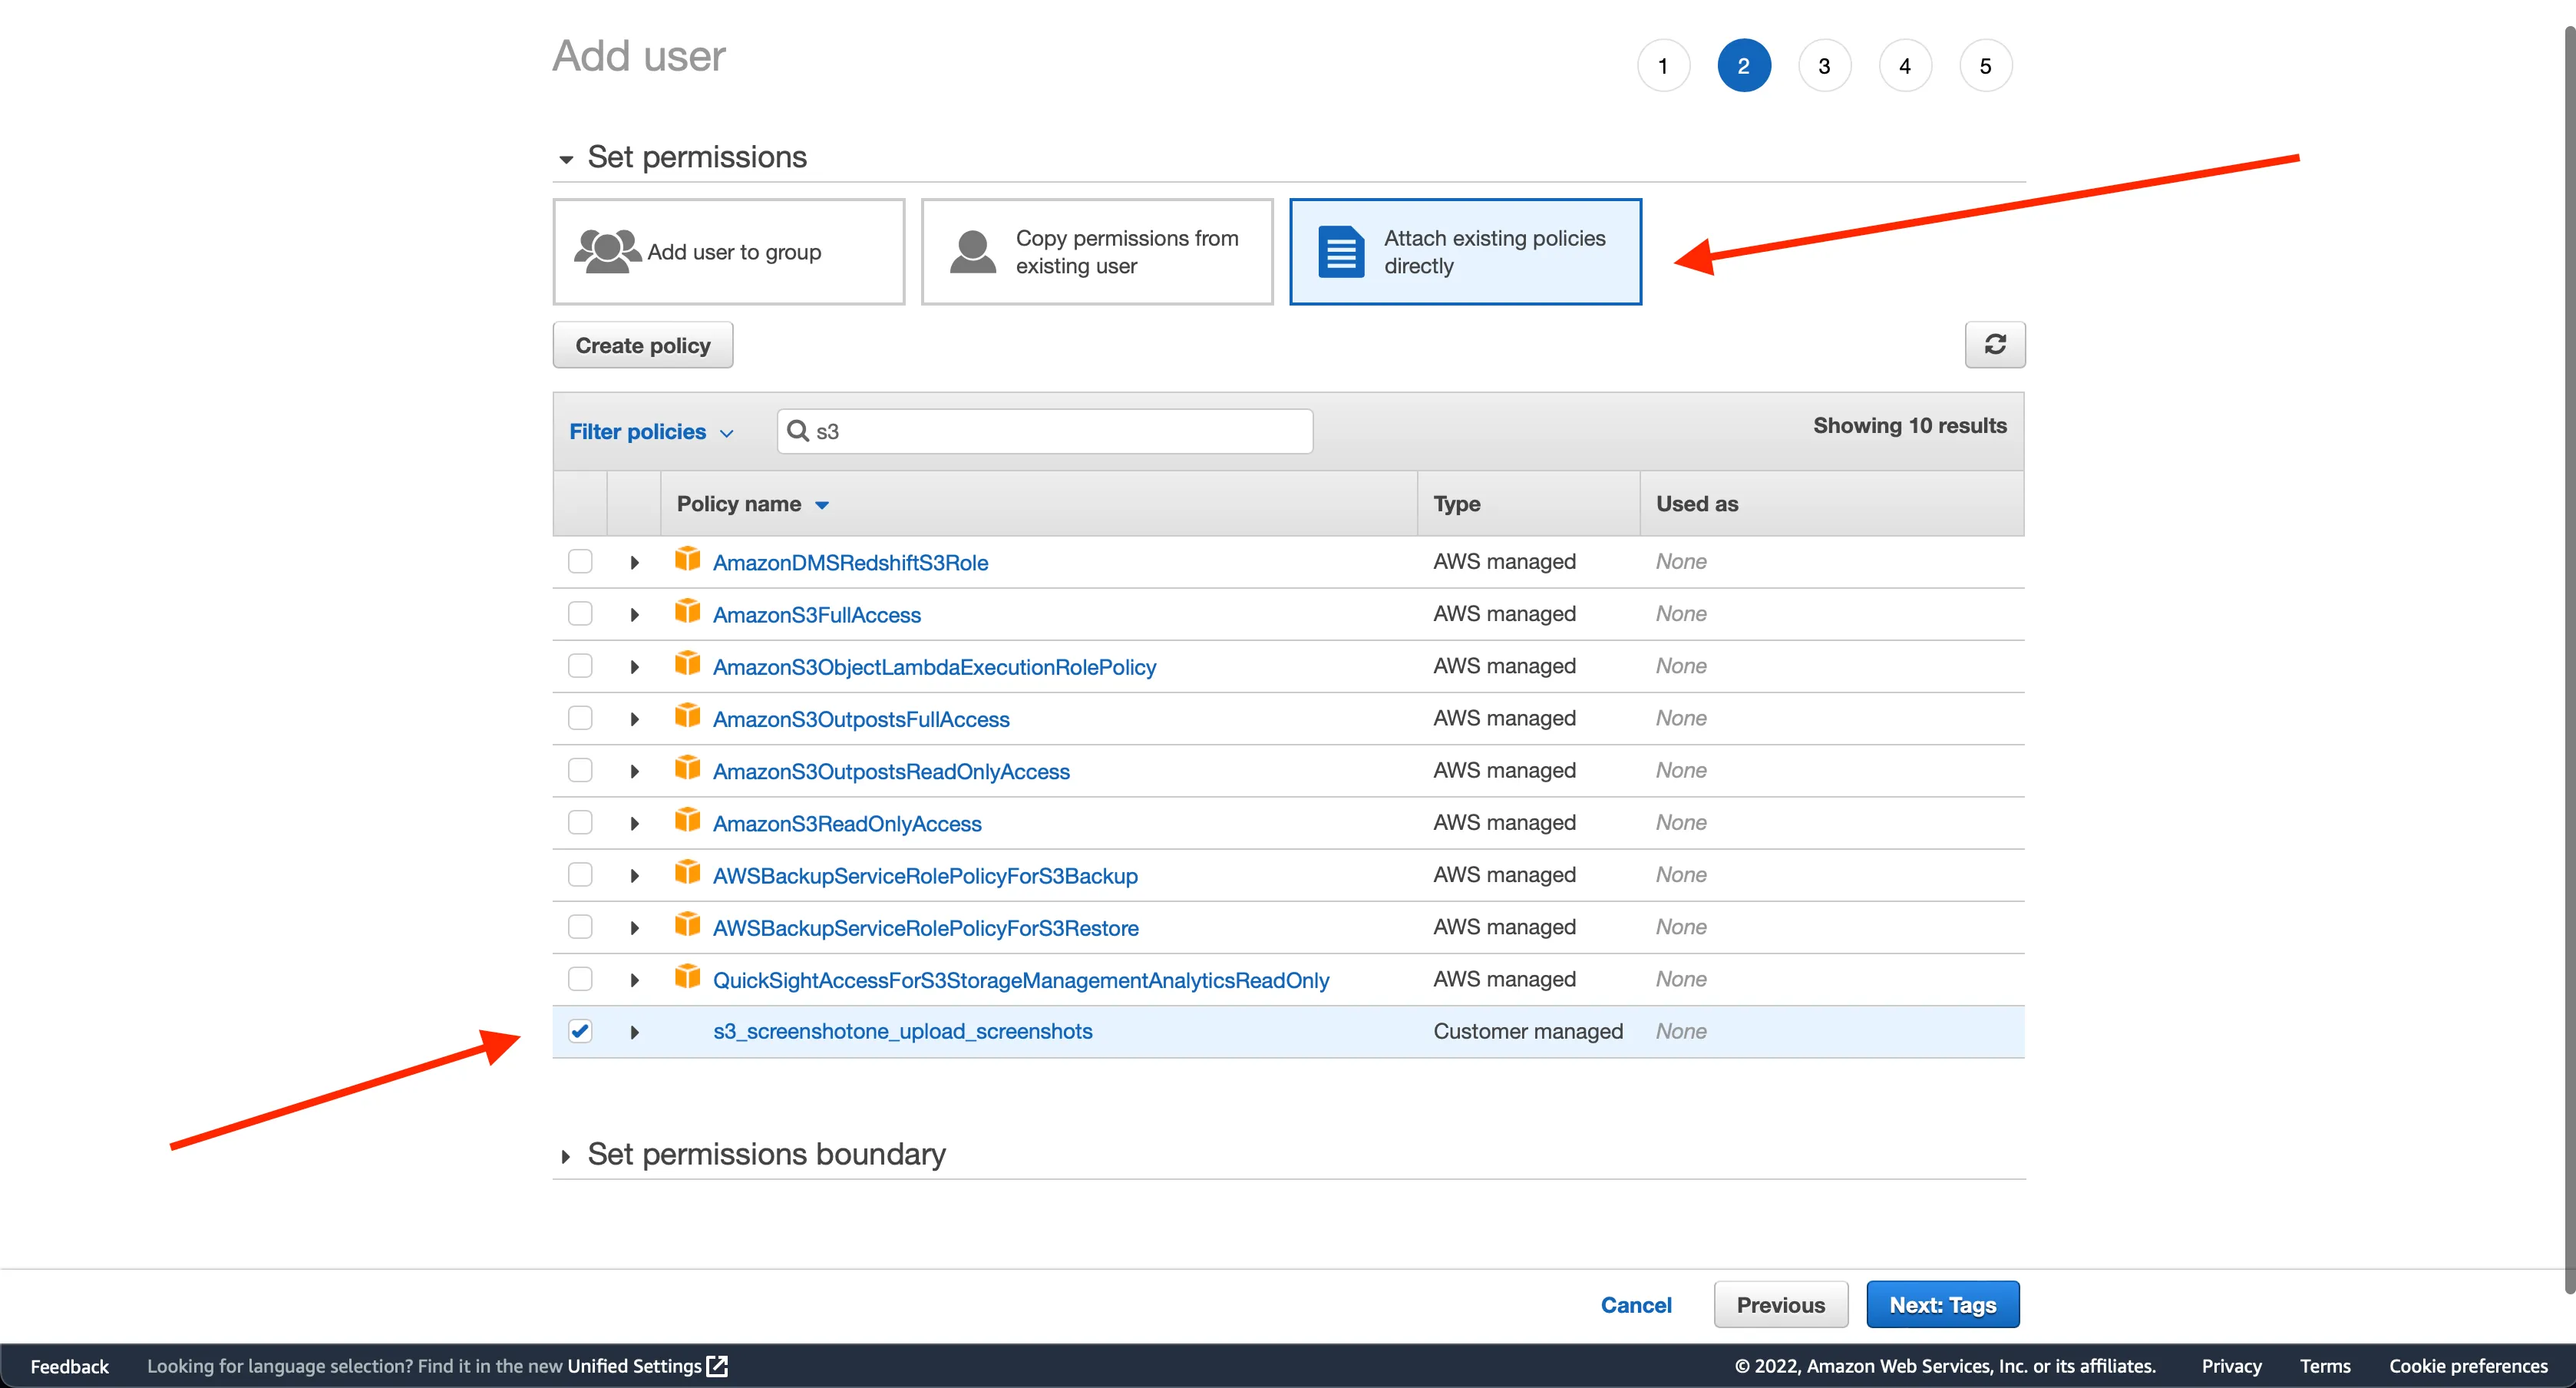Tick the AmazonS3ReadOnlyAccess checkbox
The image size is (2576, 1388).
tap(580, 823)
